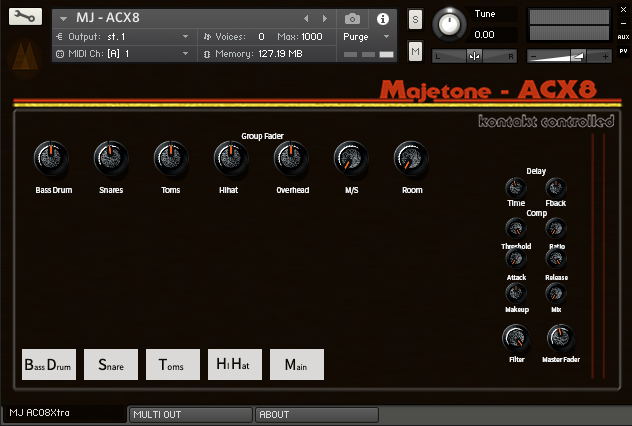Open the Purge dropdown menu
The image size is (632, 426).
tap(366, 37)
